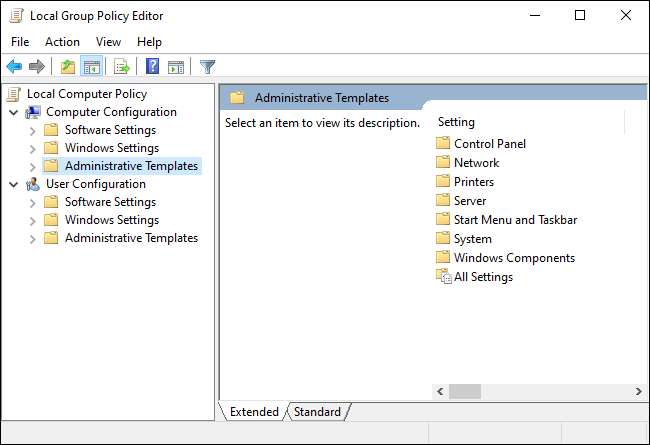The image size is (650, 445).
Task: Expand Windows Settings under Computer Configuration
Action: coord(33,148)
